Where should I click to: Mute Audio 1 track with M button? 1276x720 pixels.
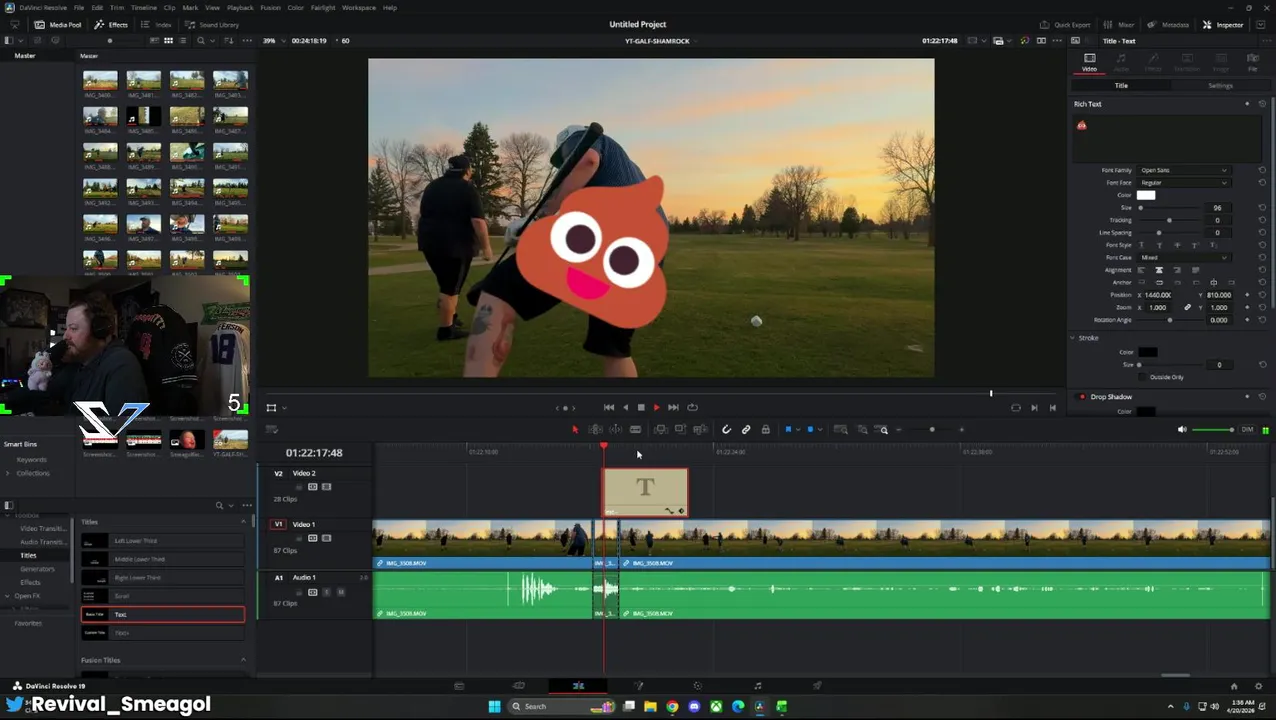(x=340, y=592)
